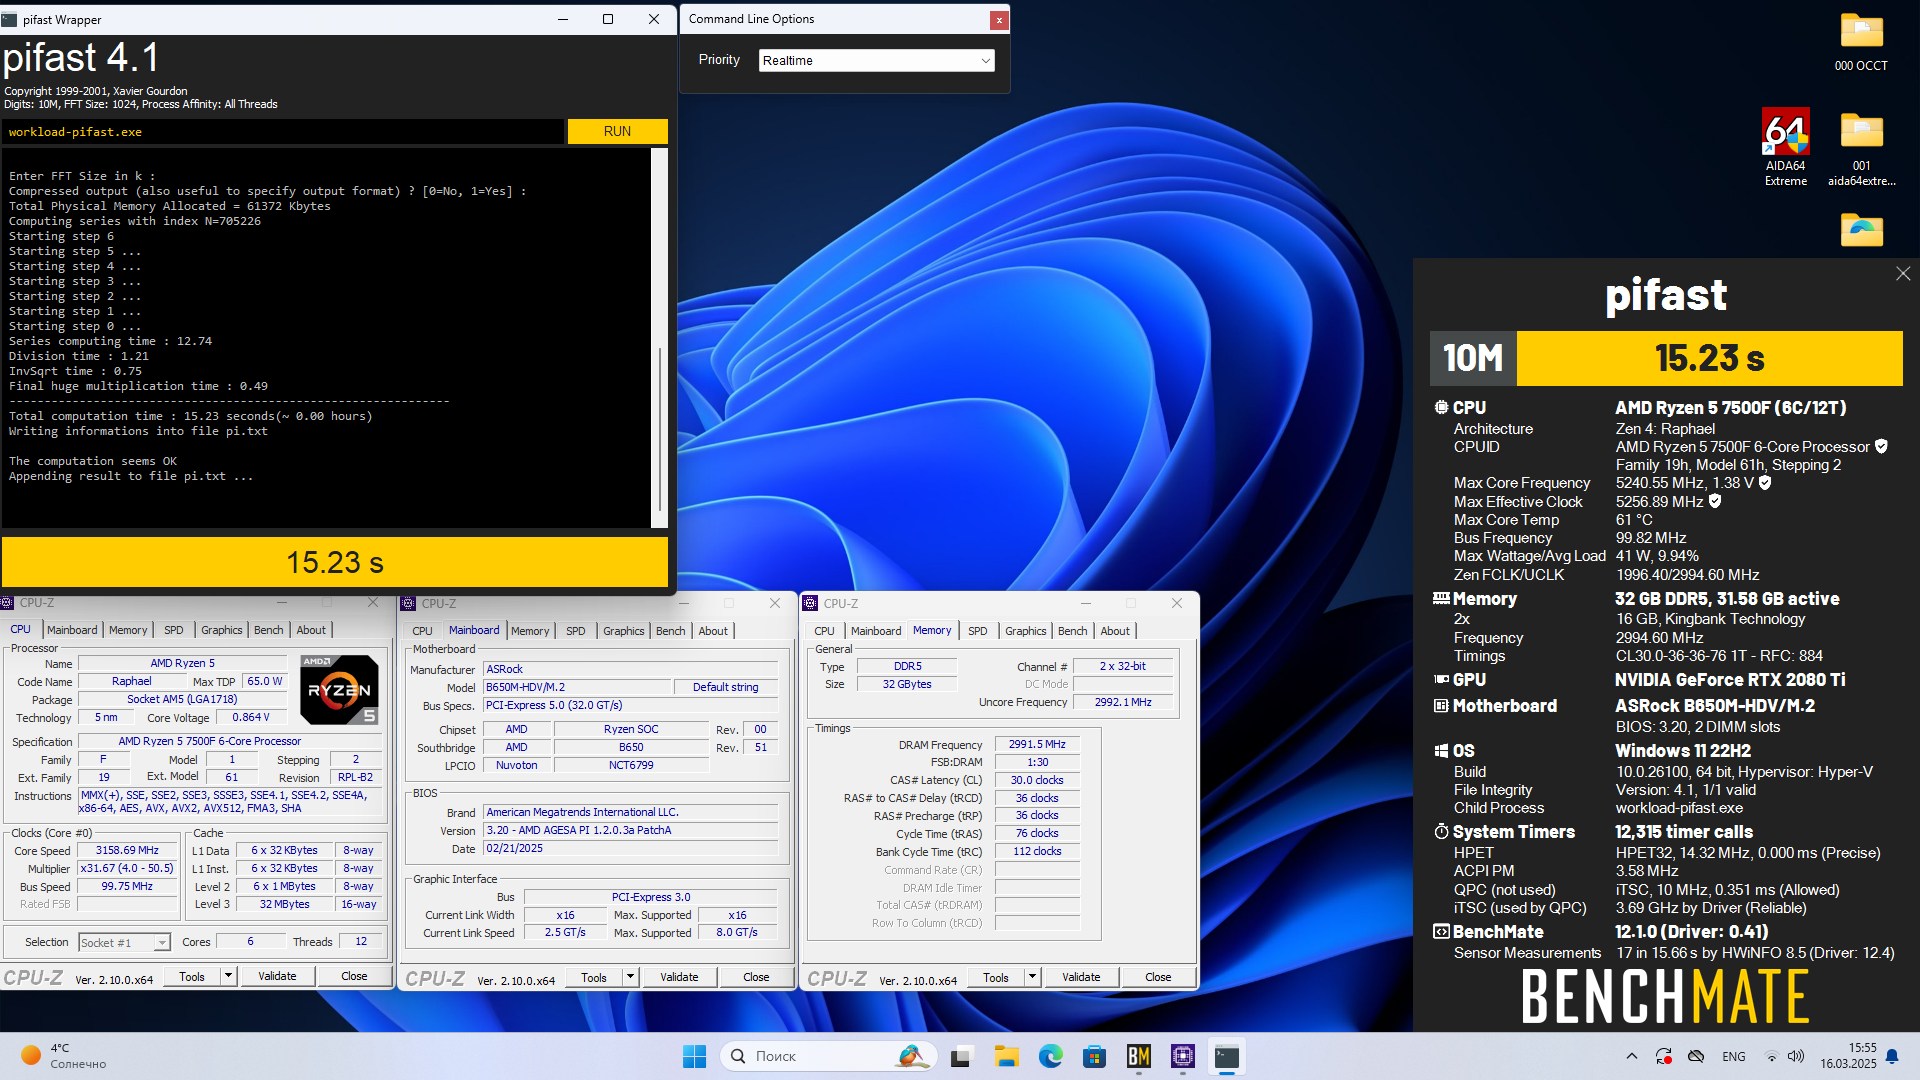Screen dimensions: 1920x1080
Task: Click the Default string field in Mainboard
Action: point(726,687)
